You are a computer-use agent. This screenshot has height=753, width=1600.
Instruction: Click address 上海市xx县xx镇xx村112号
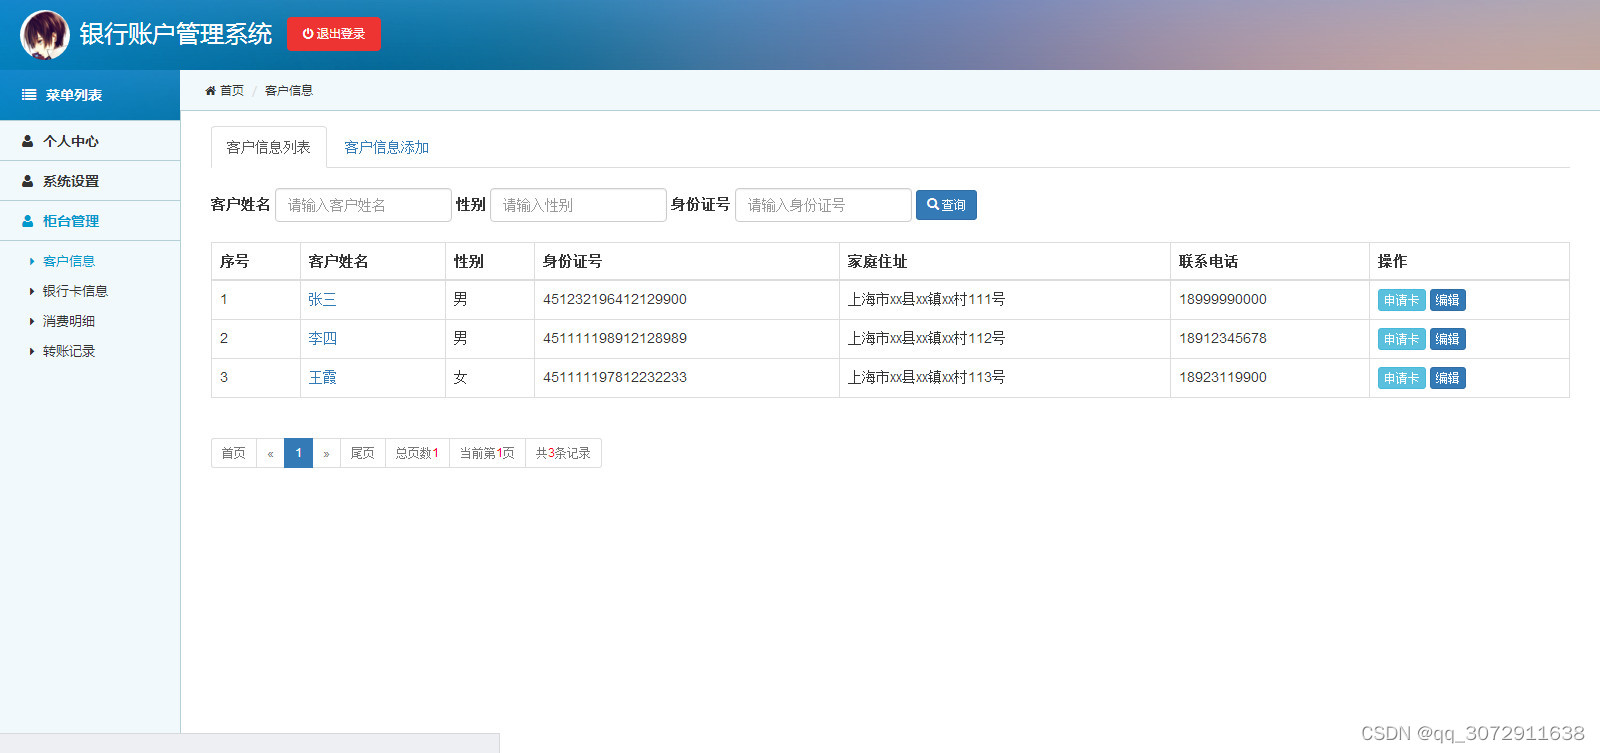926,338
